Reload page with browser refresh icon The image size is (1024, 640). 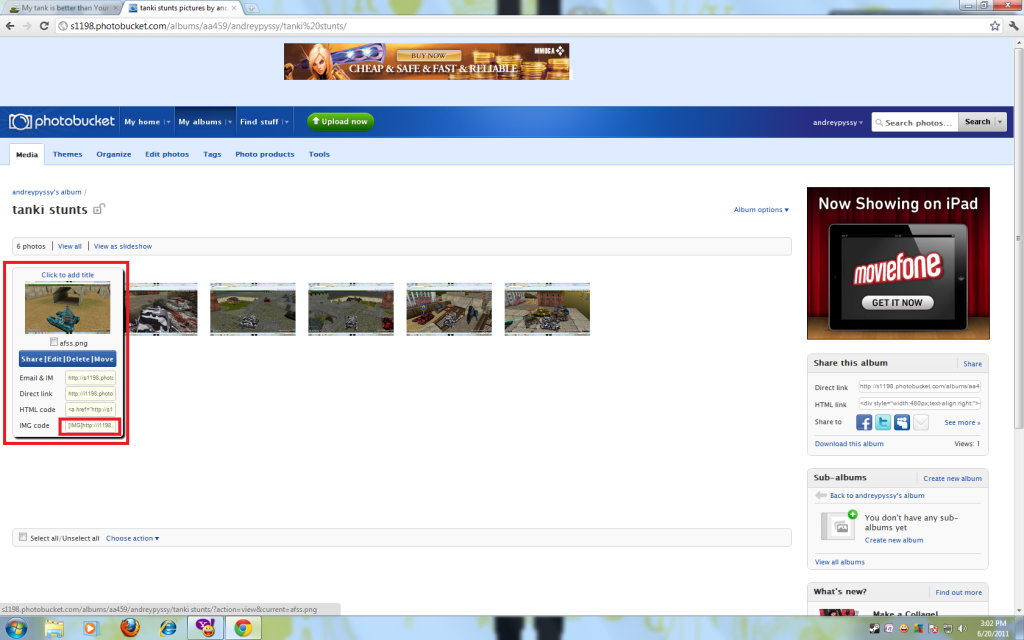coord(45,24)
